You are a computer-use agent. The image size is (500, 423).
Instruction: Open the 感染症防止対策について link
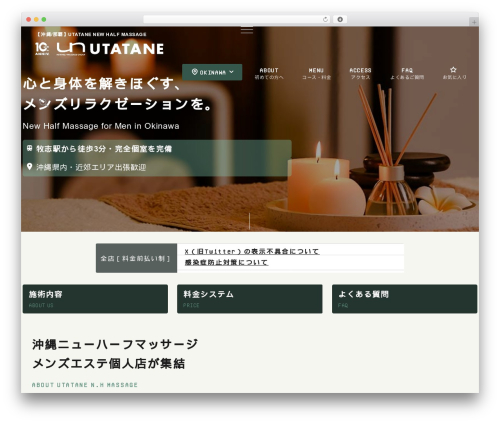[x=226, y=262]
